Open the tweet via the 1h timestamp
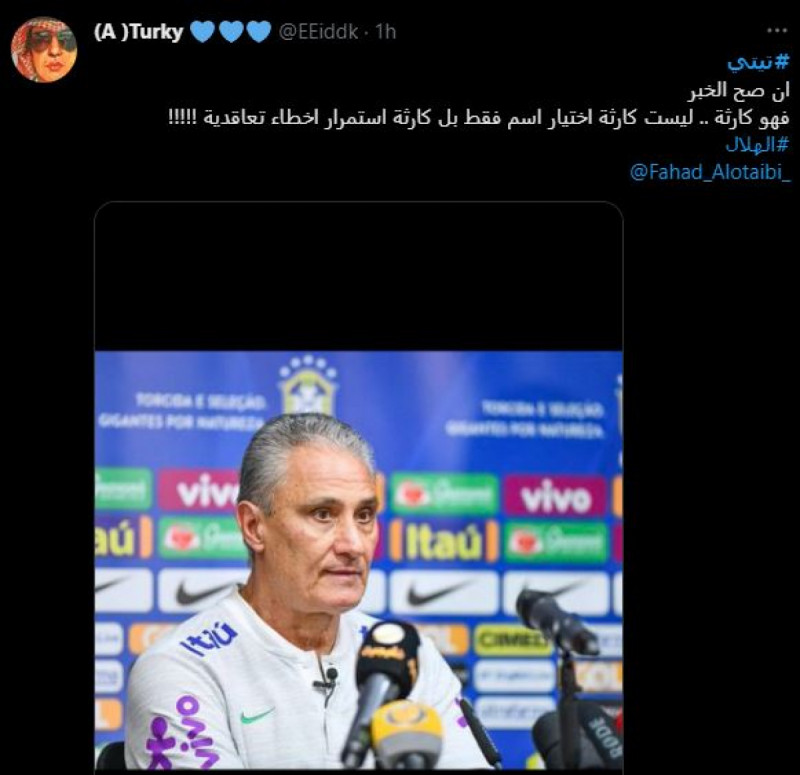800x775 pixels. (x=386, y=32)
